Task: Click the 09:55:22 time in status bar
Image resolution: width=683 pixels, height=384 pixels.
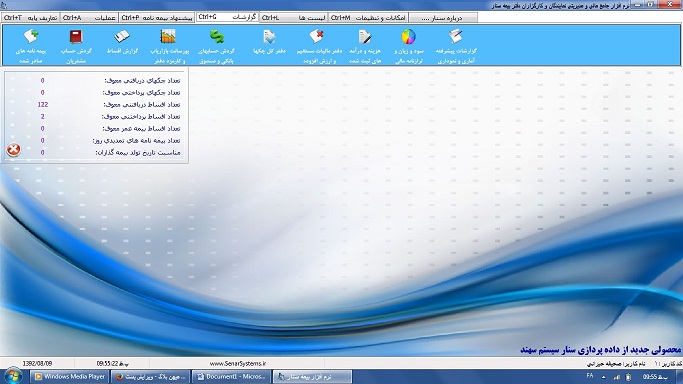Action: [x=112, y=363]
